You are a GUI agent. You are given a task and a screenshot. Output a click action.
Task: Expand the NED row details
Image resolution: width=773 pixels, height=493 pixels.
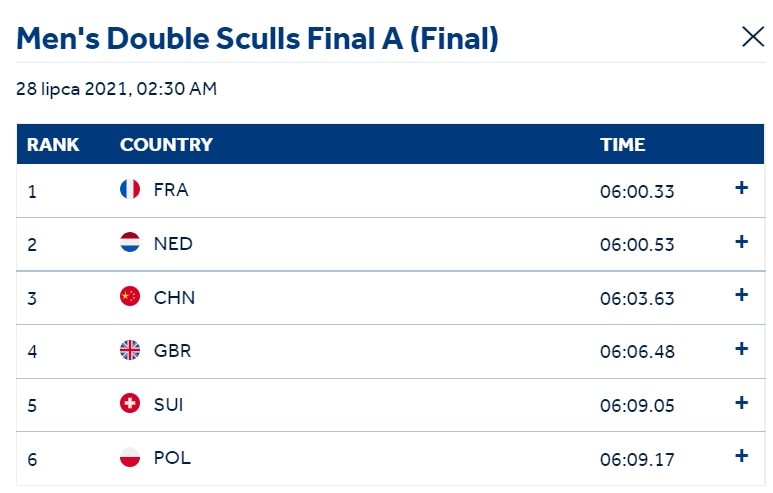(741, 242)
